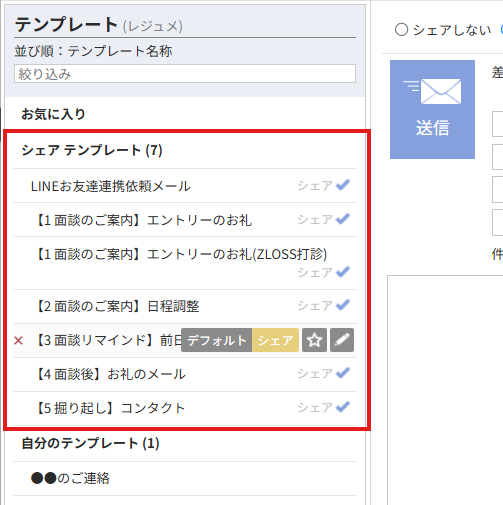The height and width of the screenshot is (505, 503).
Task: Collapse the シェア テンプレート (7) section
Action: 92,150
